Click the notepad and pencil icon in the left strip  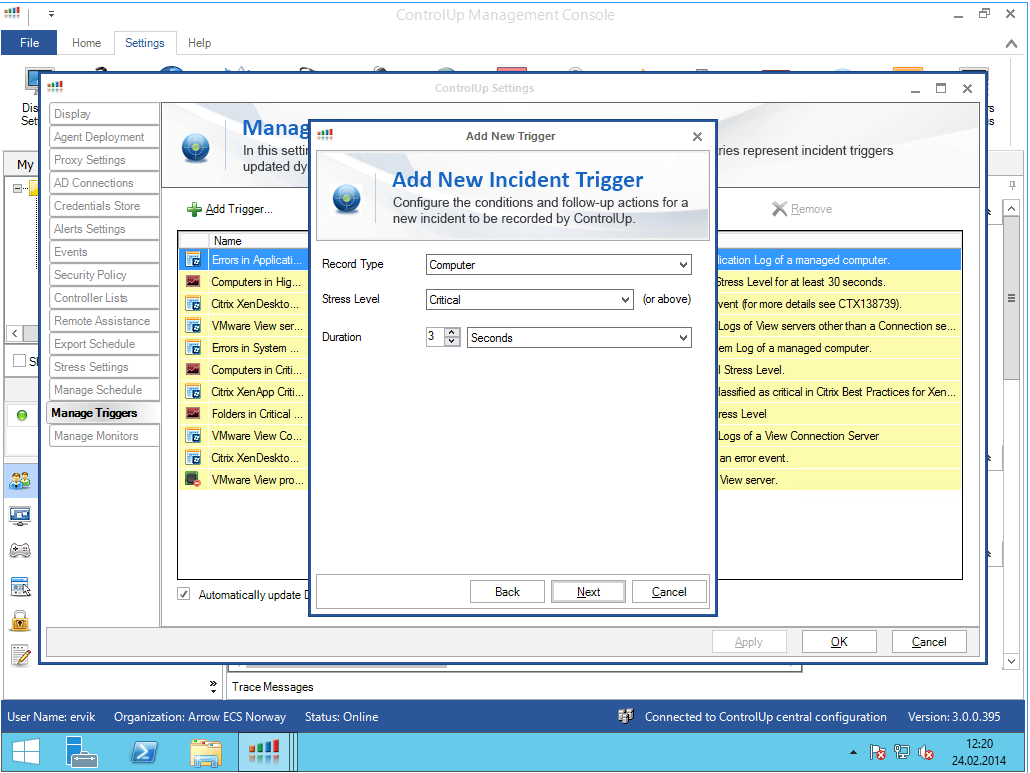(20, 655)
